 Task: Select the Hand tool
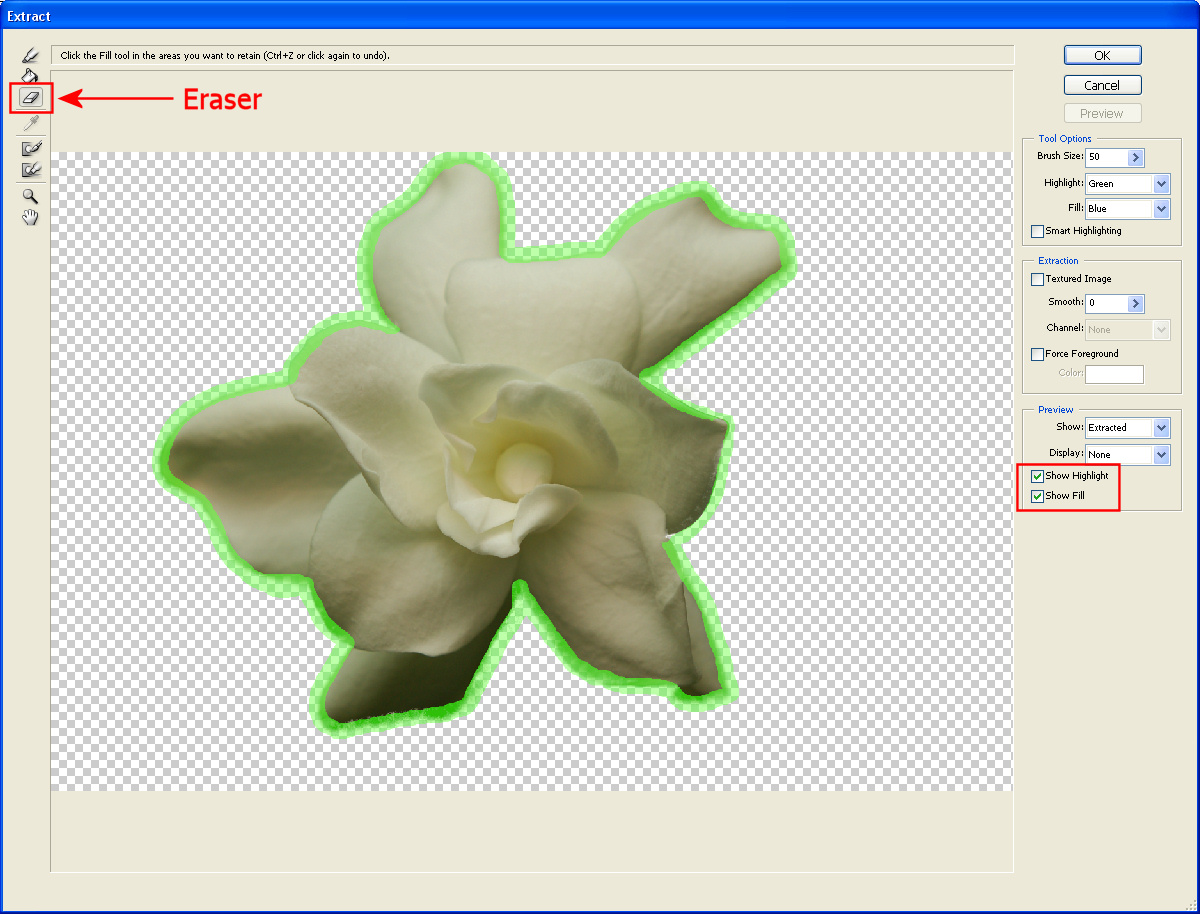30,217
